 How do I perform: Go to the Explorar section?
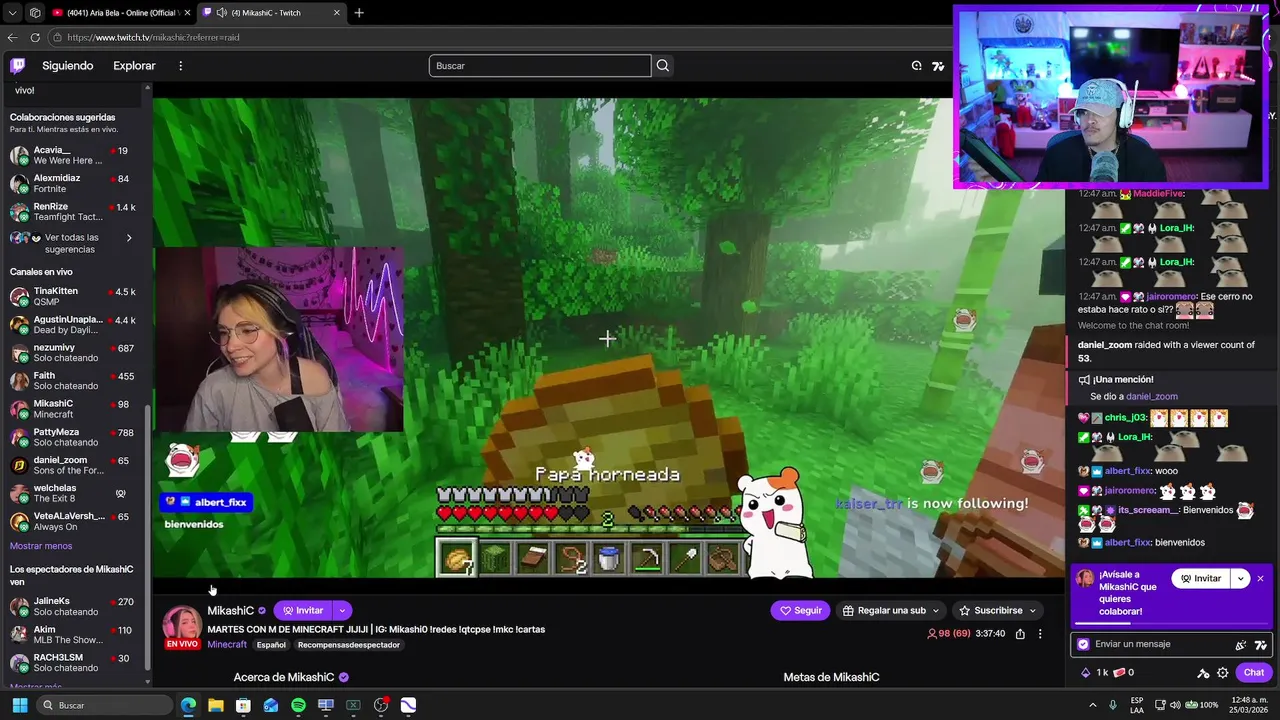134,66
